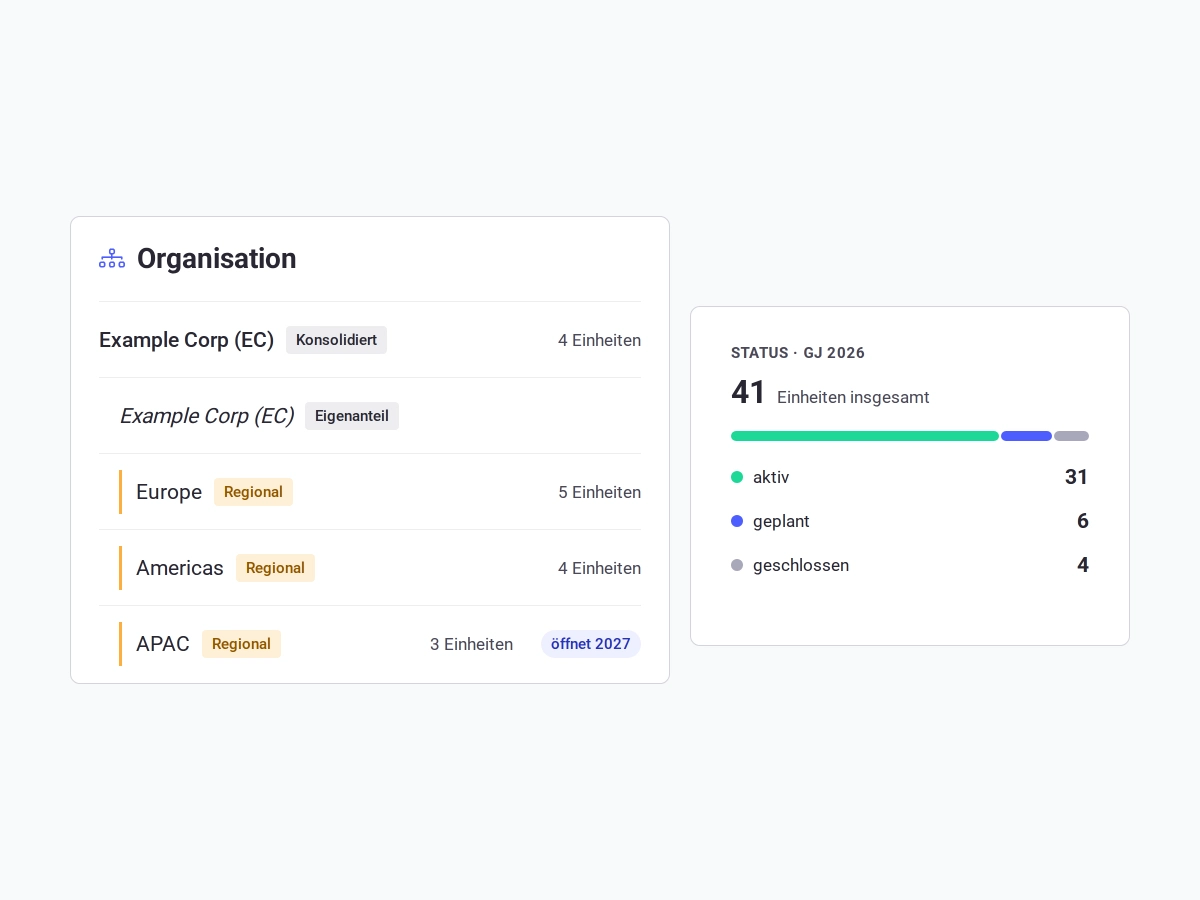Click the gray geschlossen bar segment
The width and height of the screenshot is (1200, 900).
pyautogui.click(x=1071, y=436)
